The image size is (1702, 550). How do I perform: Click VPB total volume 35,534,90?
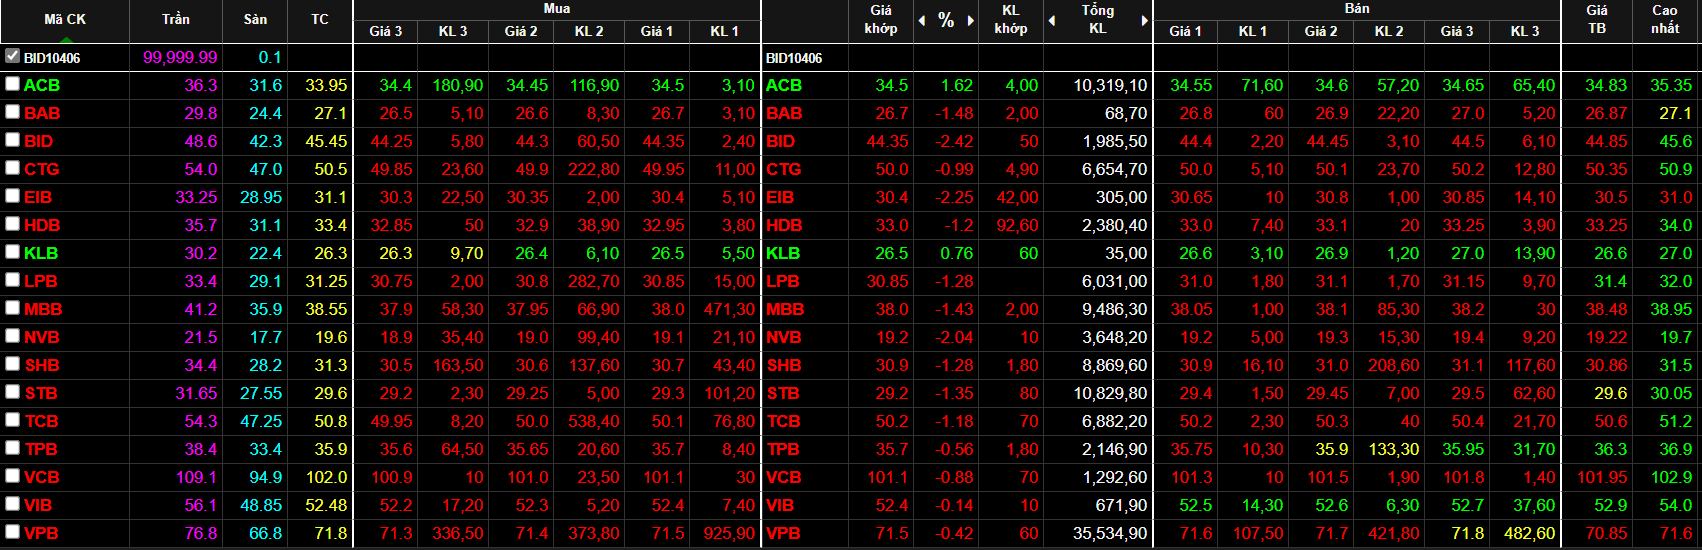pos(1110,533)
